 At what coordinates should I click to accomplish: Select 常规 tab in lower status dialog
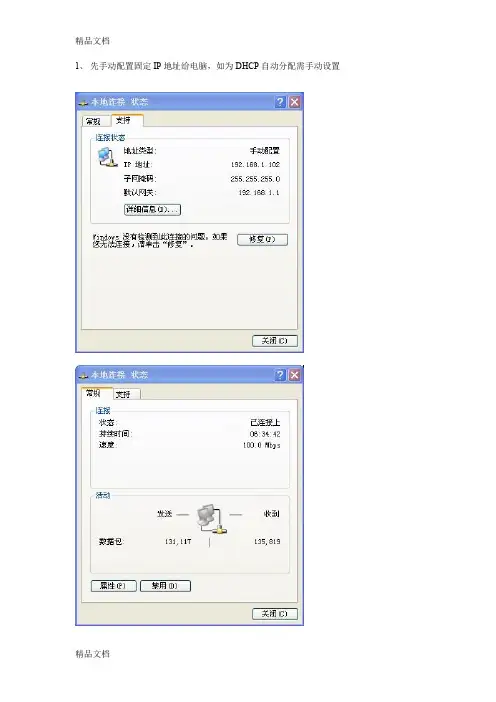(96, 393)
